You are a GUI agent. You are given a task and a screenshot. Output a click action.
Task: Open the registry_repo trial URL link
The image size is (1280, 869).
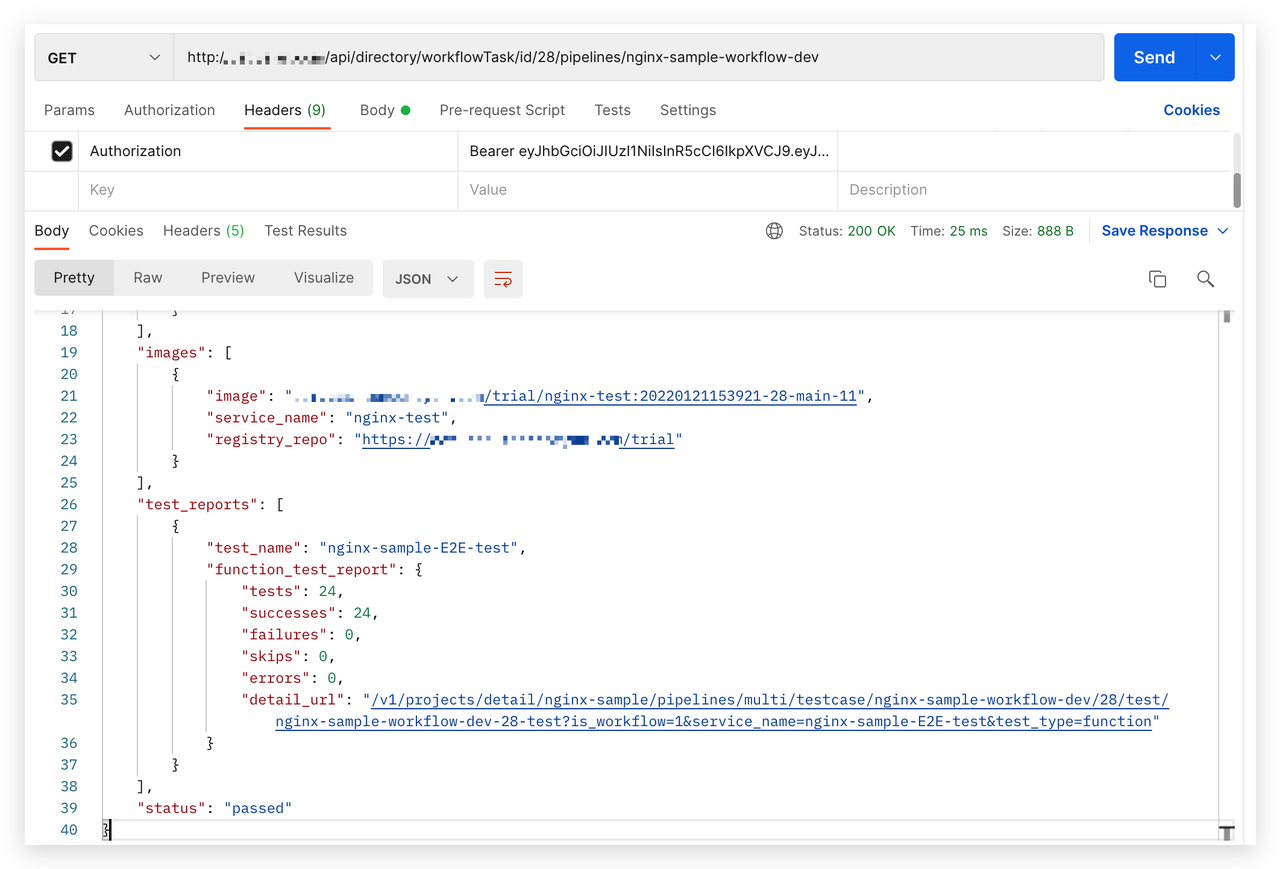tap(518, 439)
